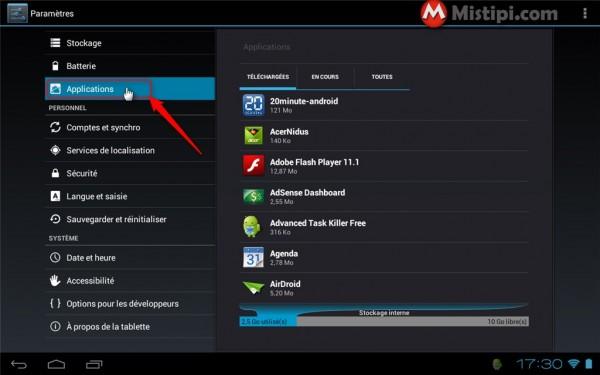The height and width of the screenshot is (375, 600).
Task: Open the Agenda app entry
Action: coord(384,258)
